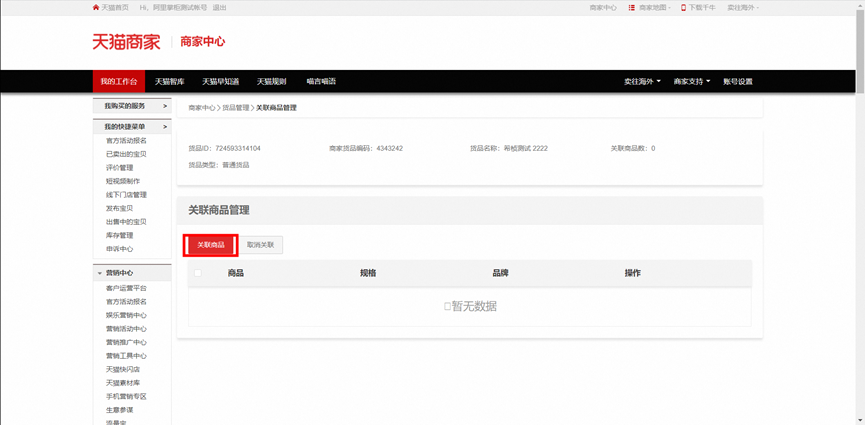Click the red 关联商品 button
This screenshot has width=865, height=425.
(211, 245)
